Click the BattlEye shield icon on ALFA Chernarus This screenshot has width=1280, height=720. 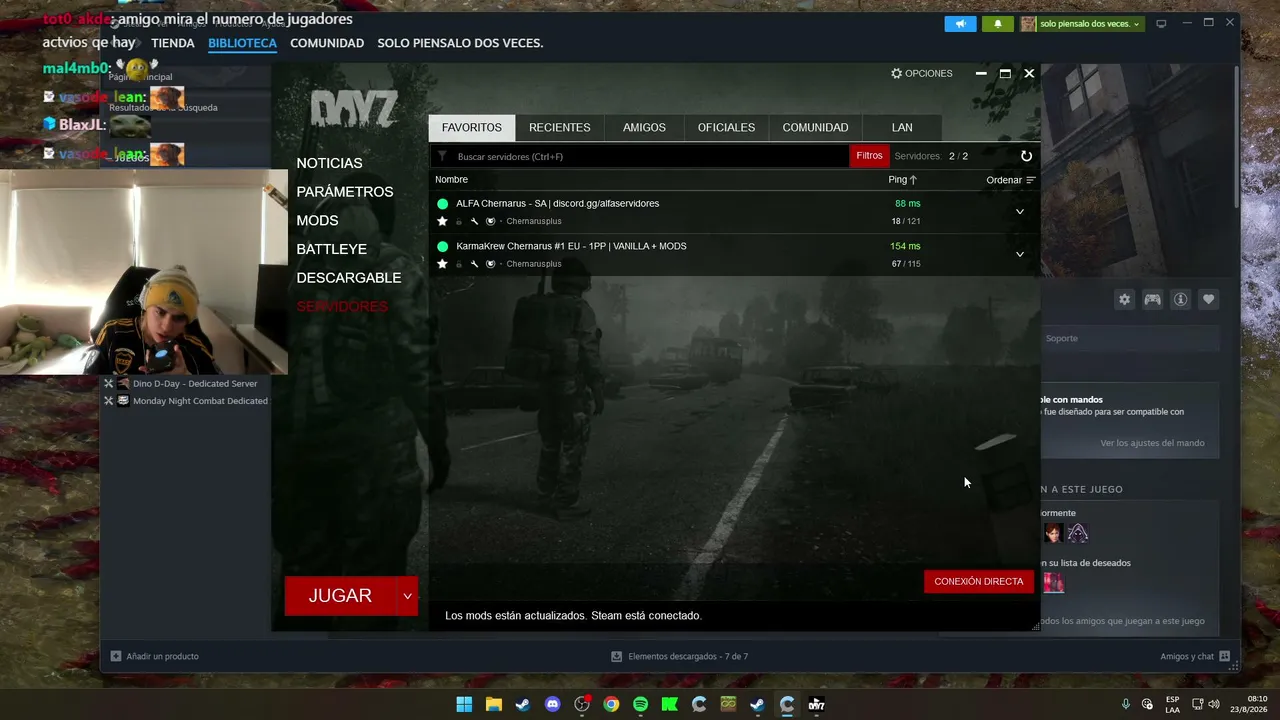click(x=490, y=221)
